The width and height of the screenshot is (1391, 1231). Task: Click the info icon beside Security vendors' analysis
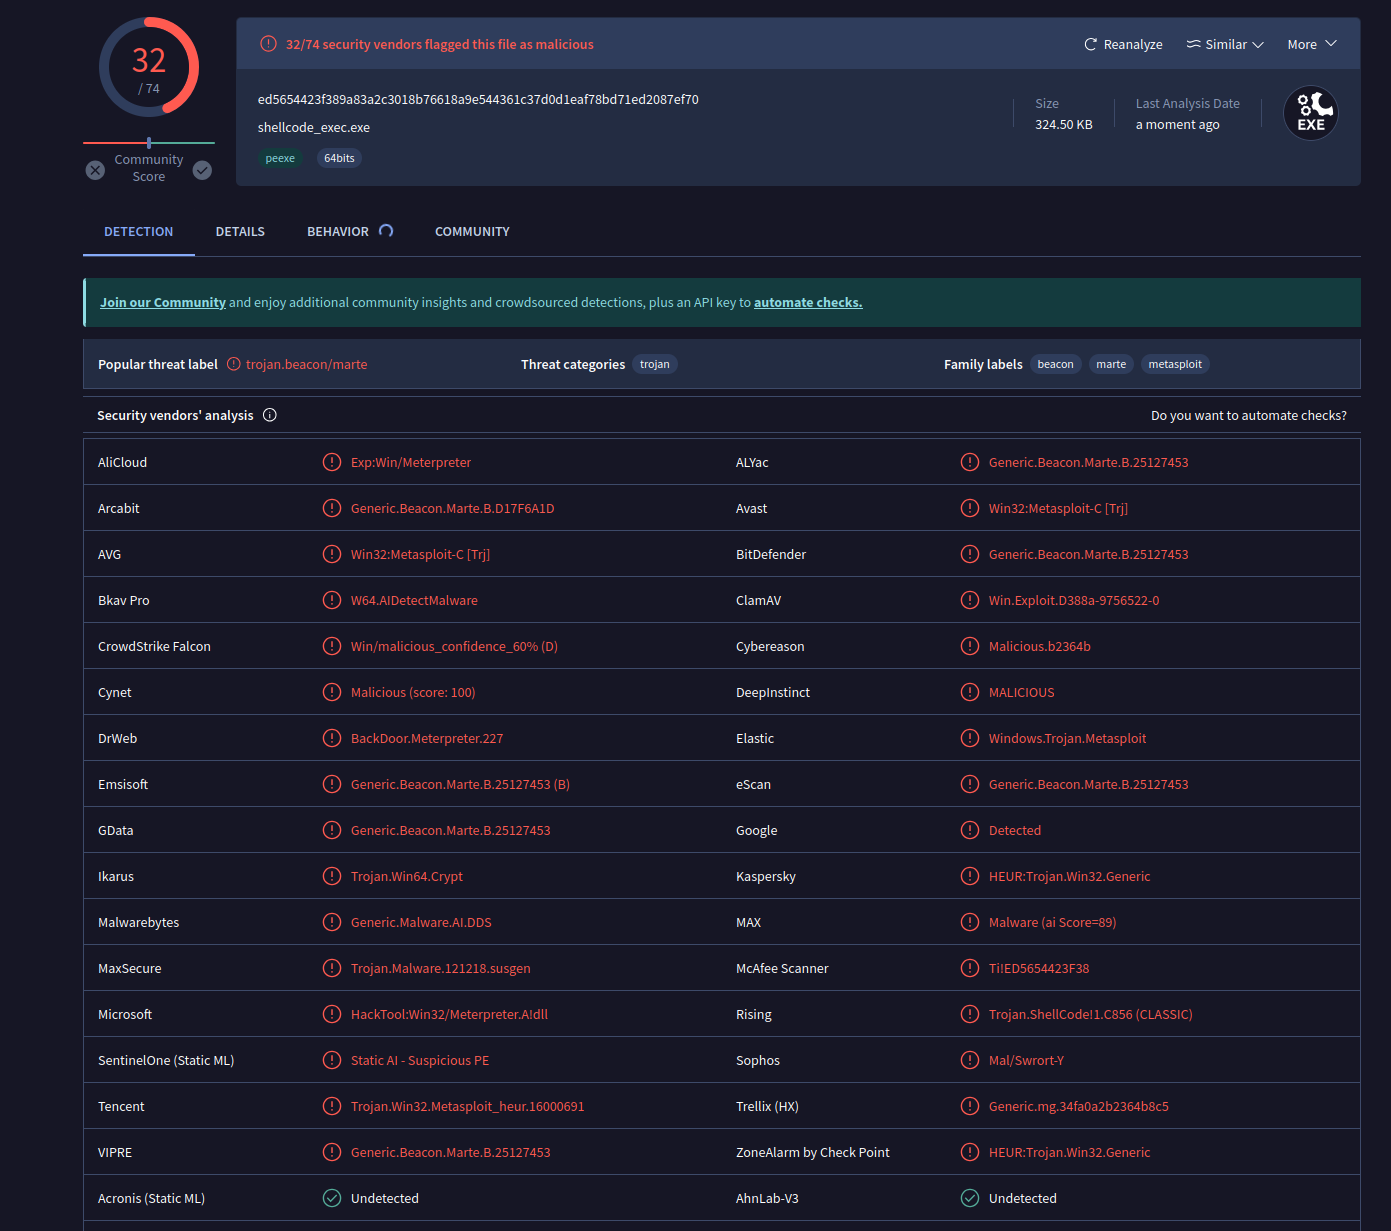tap(270, 415)
